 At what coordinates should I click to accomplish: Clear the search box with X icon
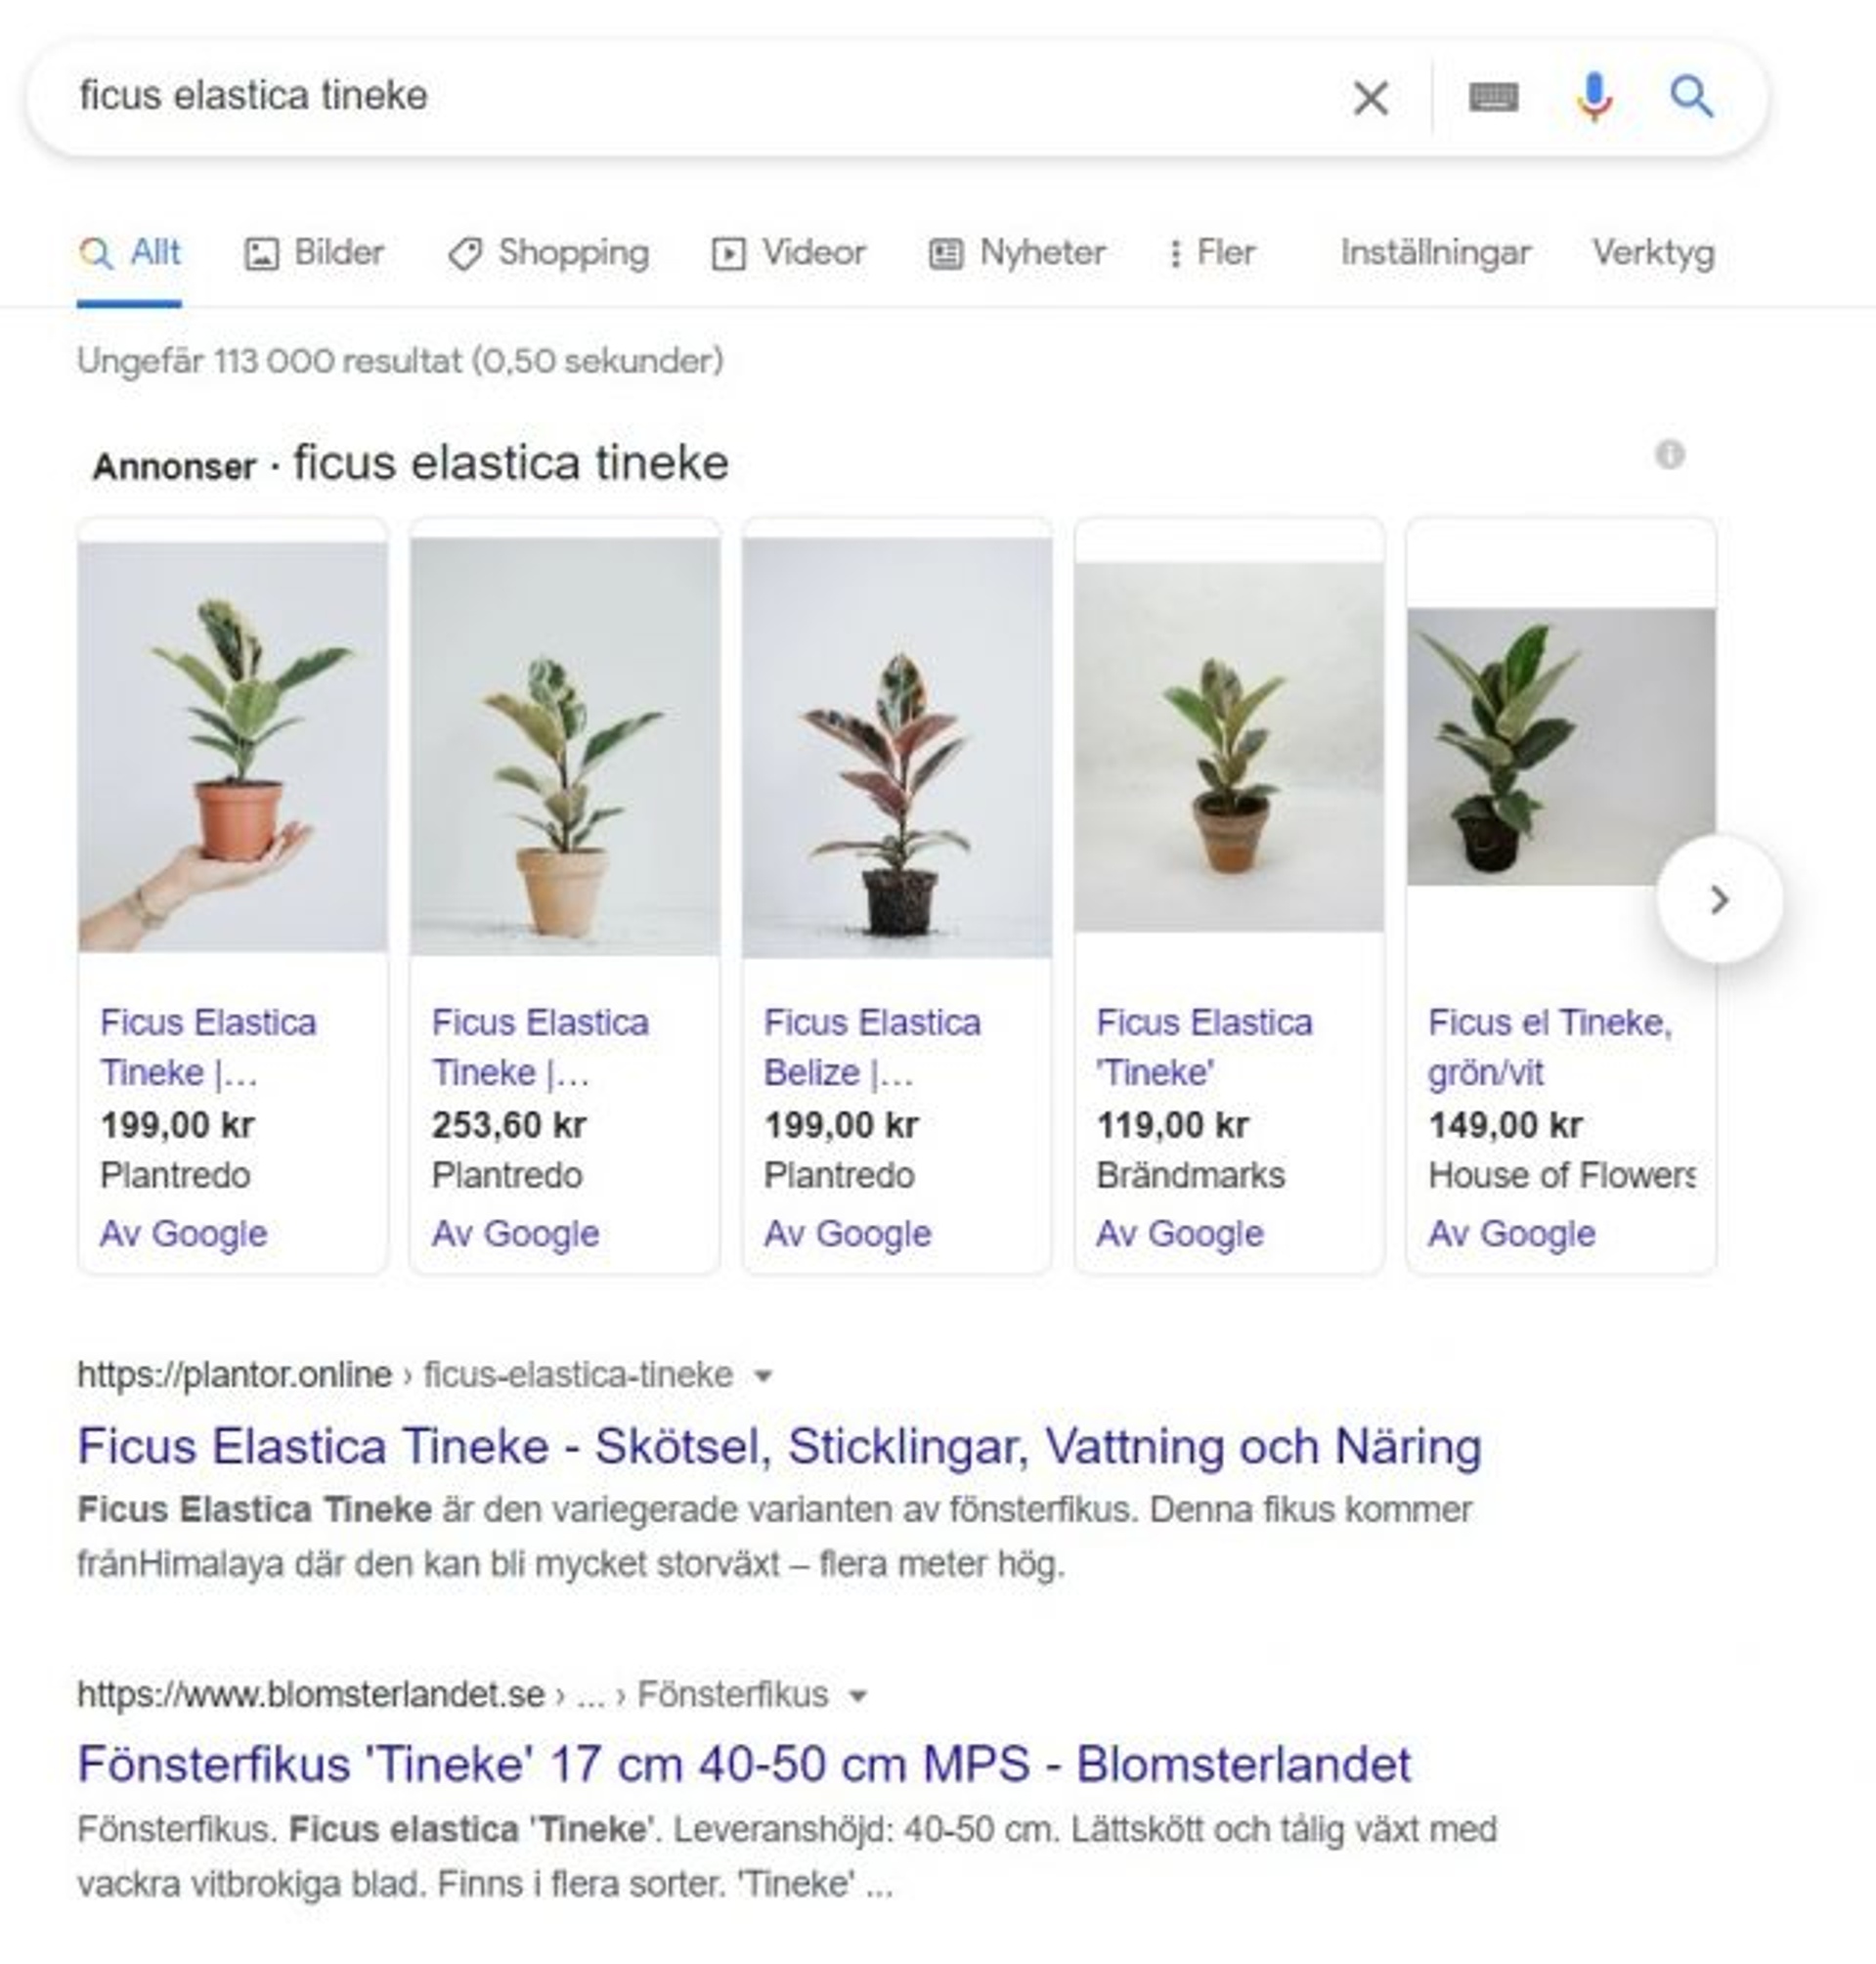click(x=1370, y=97)
